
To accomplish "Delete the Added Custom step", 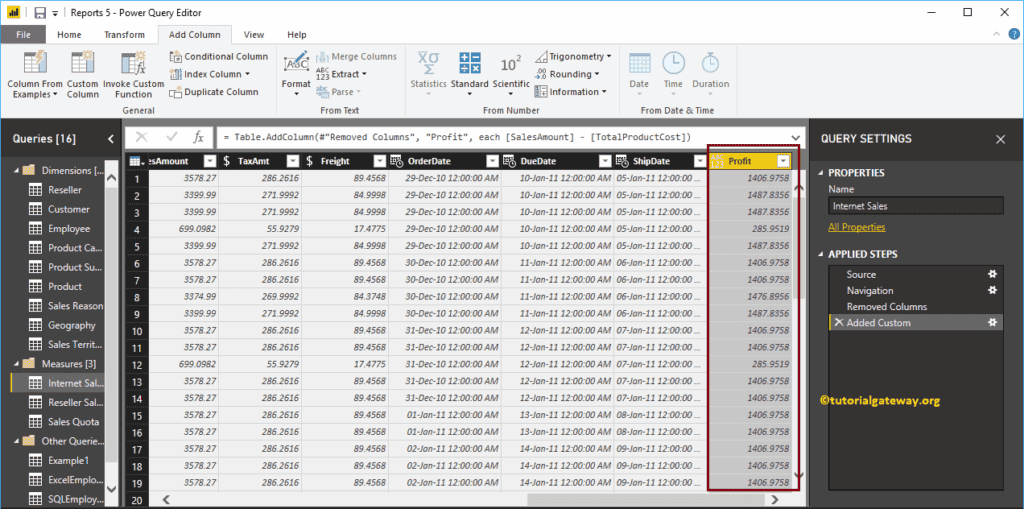I will (838, 323).
